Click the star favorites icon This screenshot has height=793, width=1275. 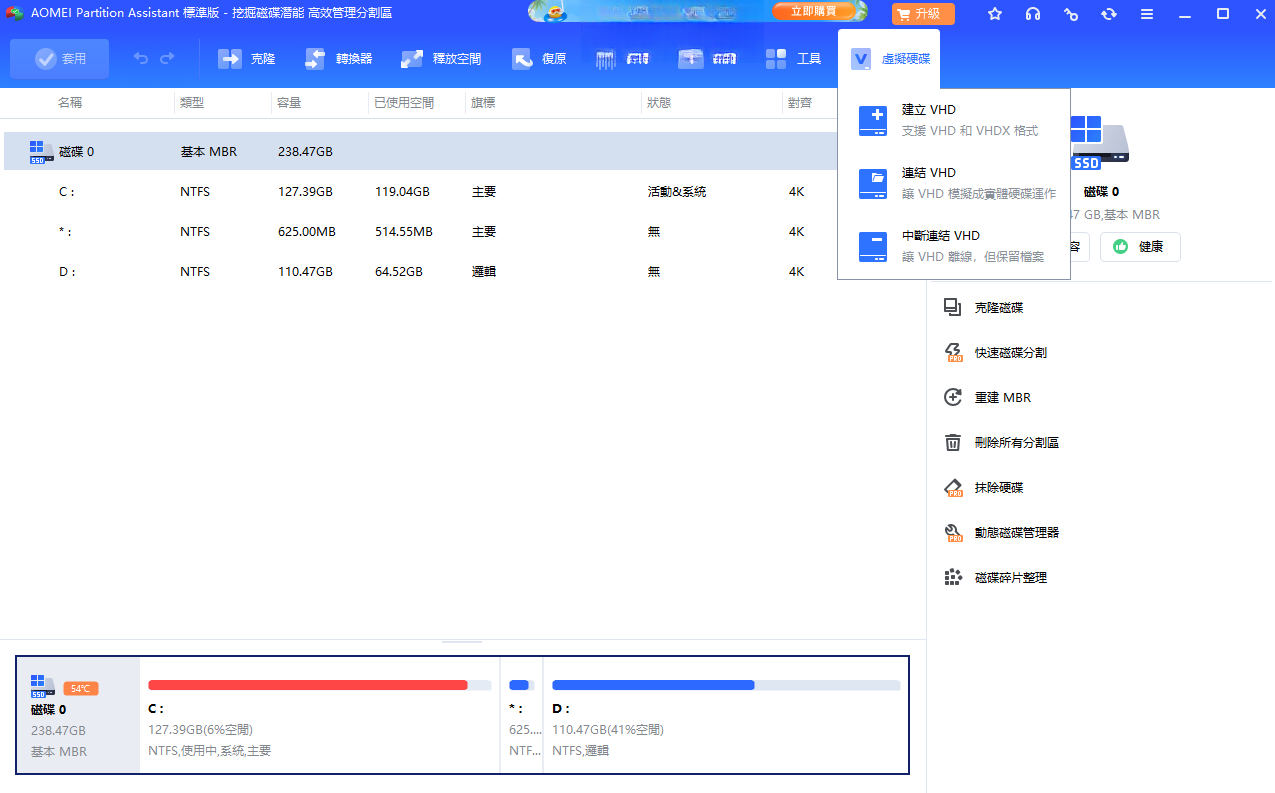coord(994,14)
